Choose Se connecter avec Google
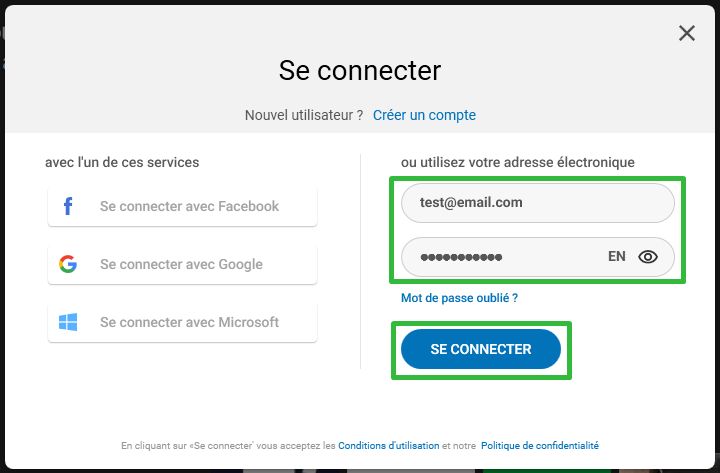 coord(182,264)
